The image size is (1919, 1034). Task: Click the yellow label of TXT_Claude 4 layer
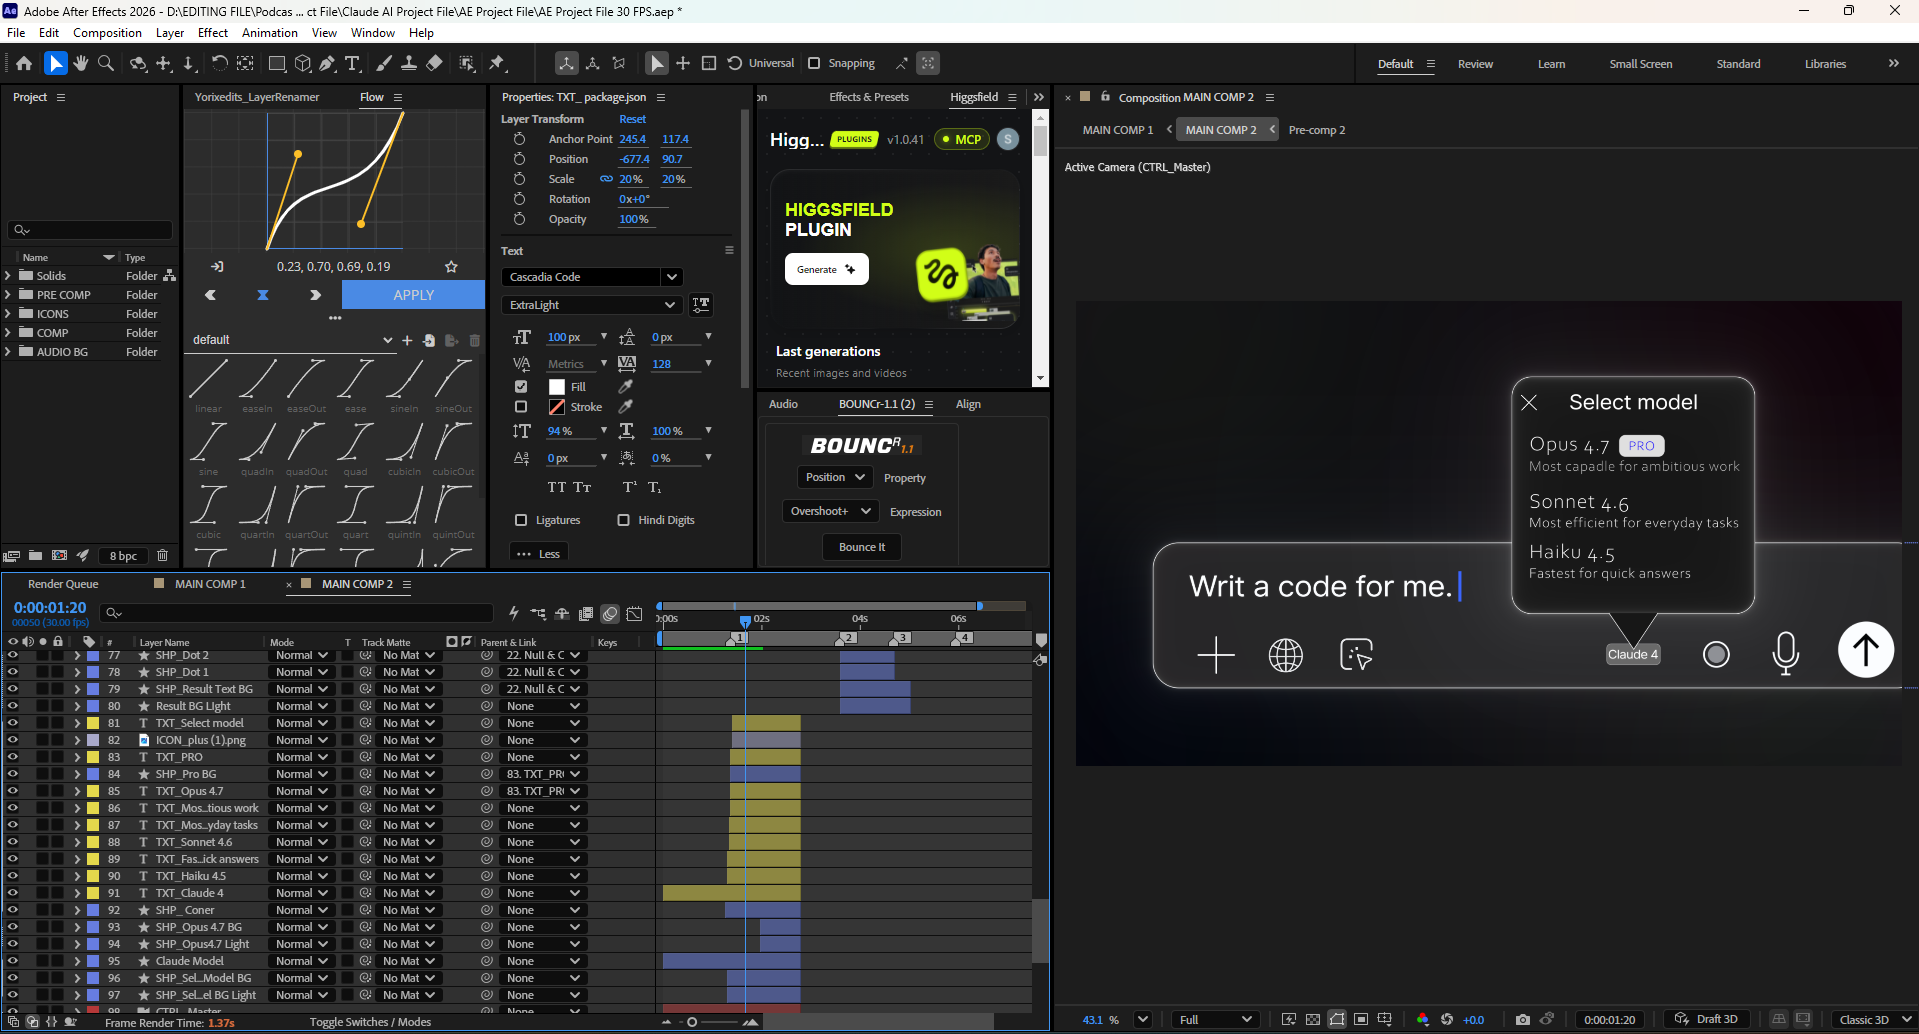click(93, 893)
